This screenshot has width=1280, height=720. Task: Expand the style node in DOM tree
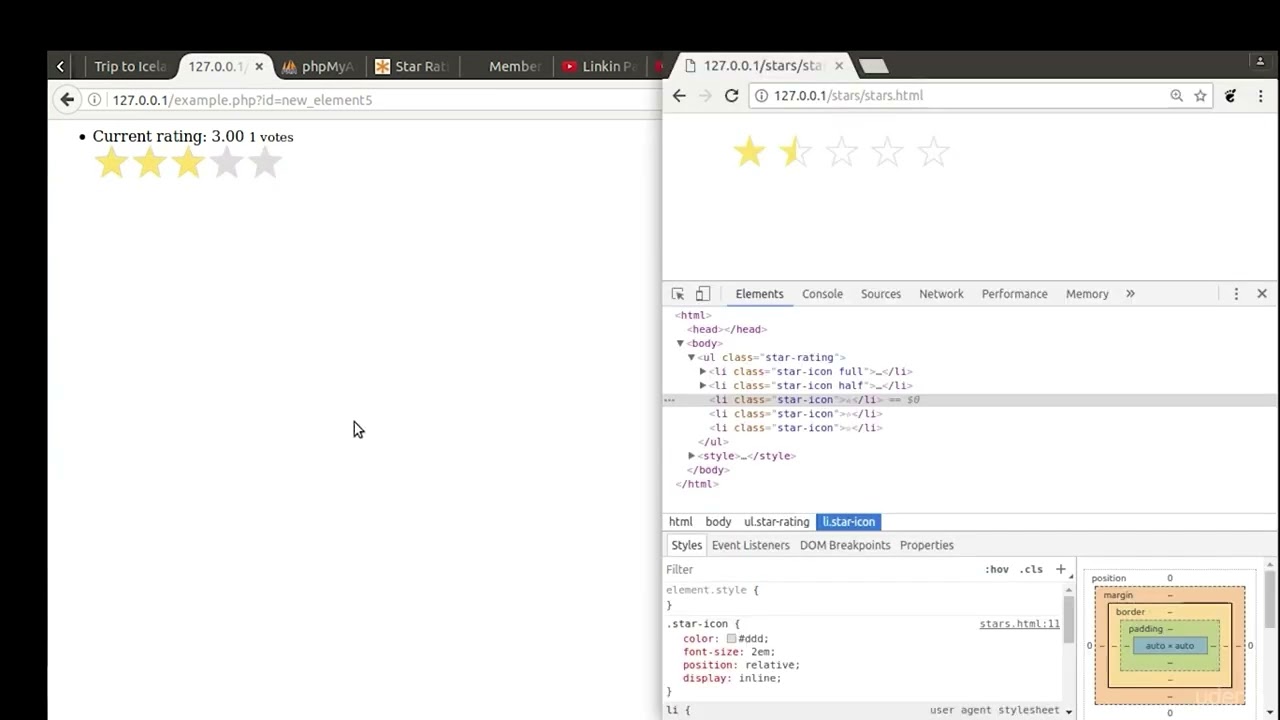click(691, 456)
